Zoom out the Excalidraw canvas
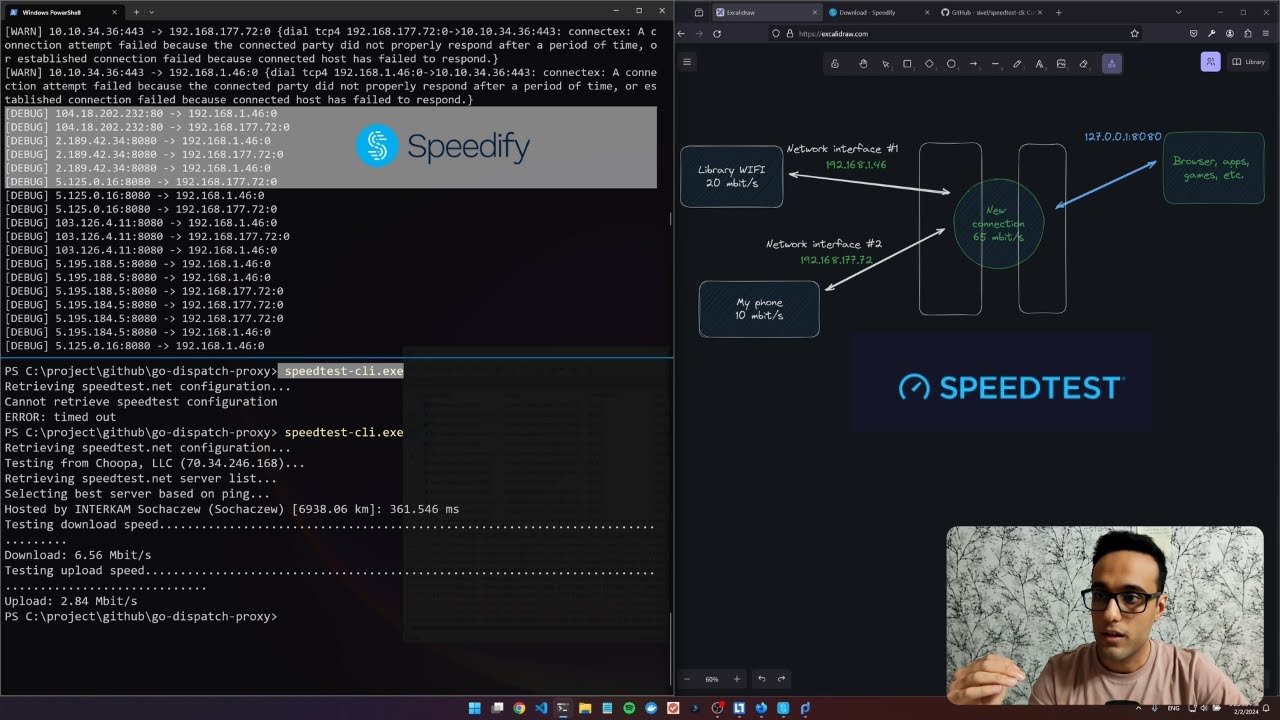Image resolution: width=1280 pixels, height=720 pixels. 687,679
